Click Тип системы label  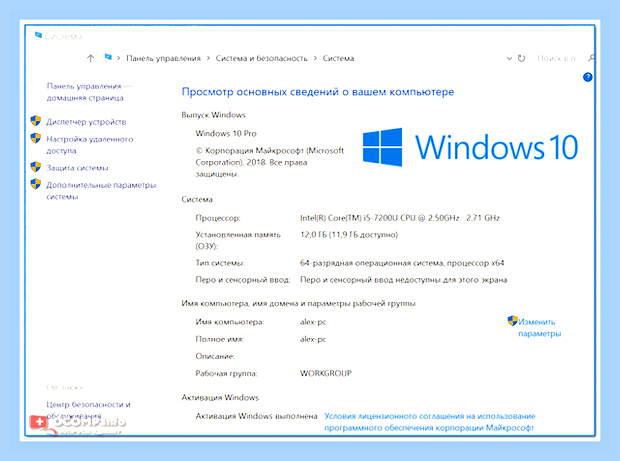pyautogui.click(x=220, y=263)
